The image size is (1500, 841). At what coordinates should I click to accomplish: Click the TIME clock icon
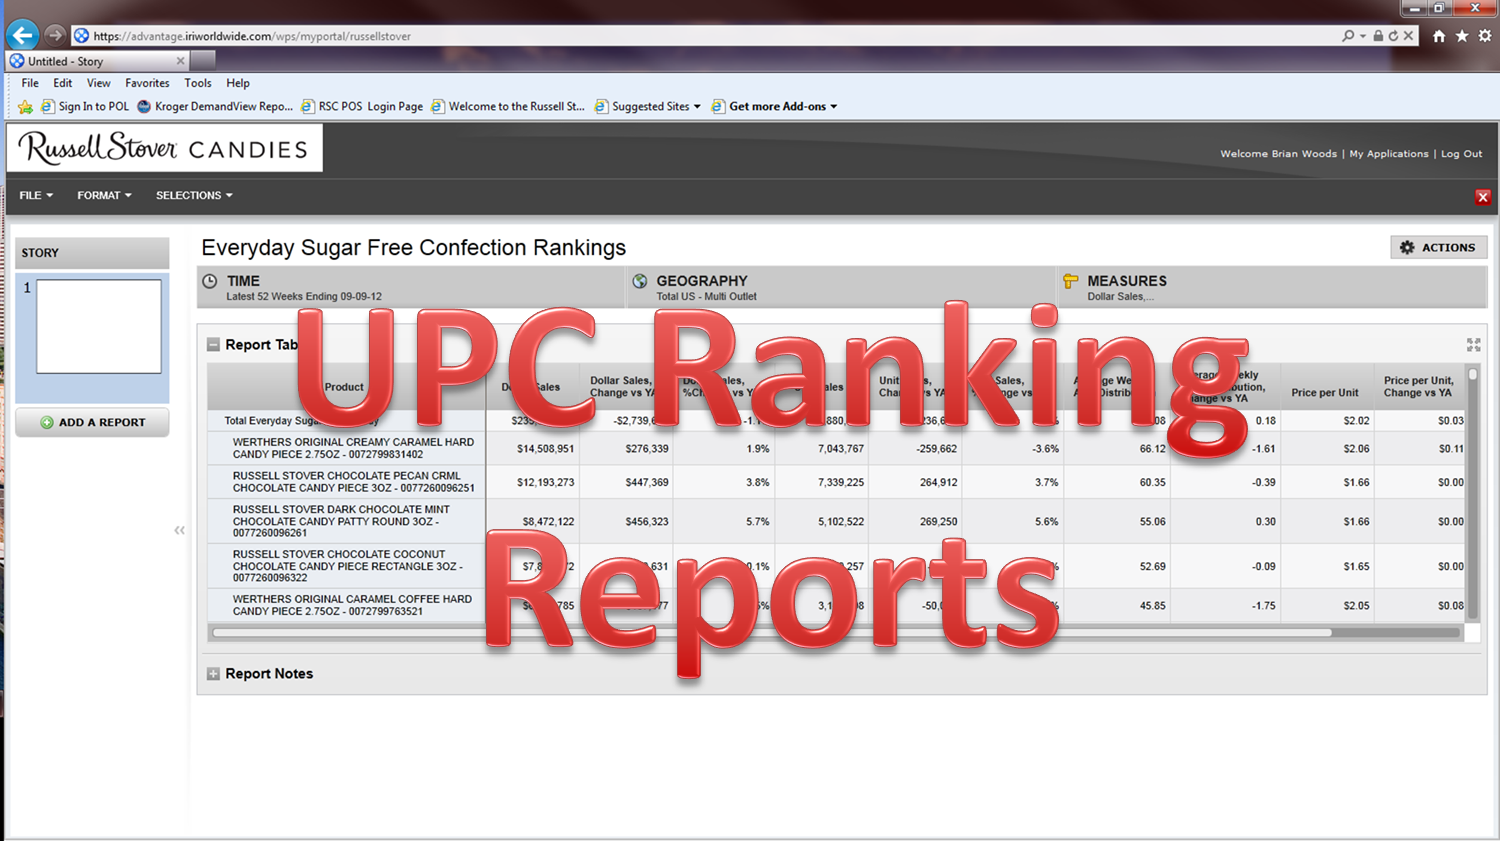pos(210,282)
